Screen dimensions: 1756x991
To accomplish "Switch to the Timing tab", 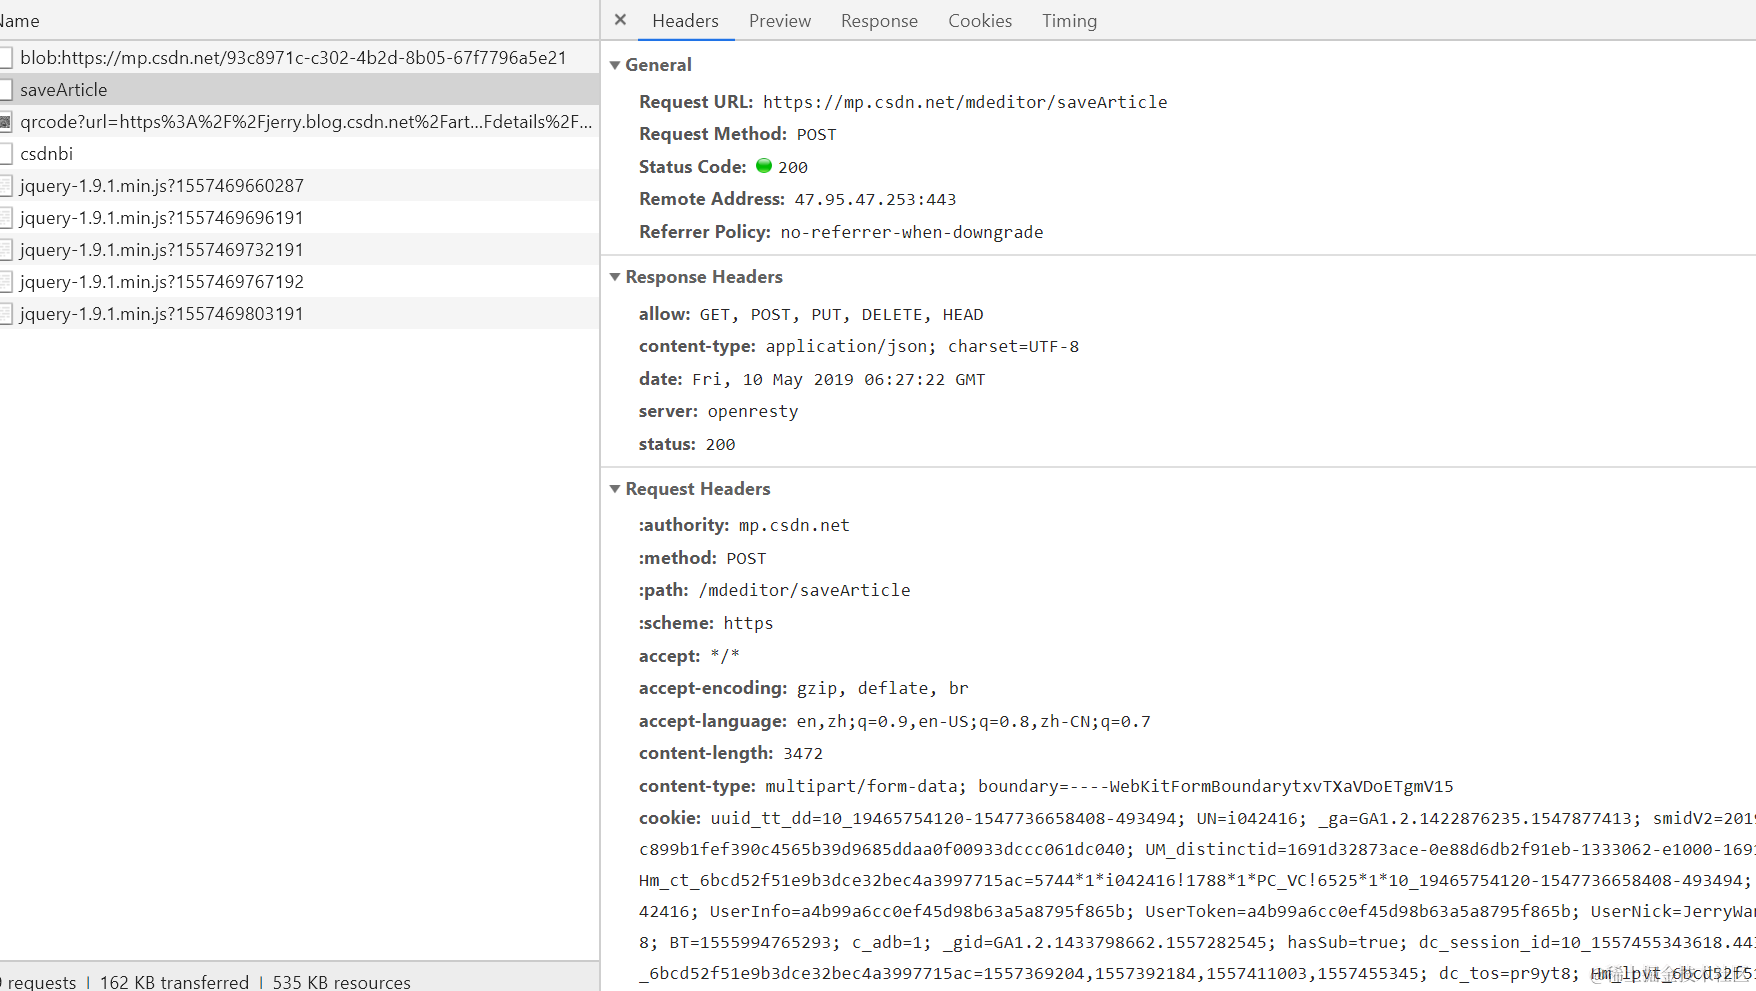I will (x=1068, y=20).
